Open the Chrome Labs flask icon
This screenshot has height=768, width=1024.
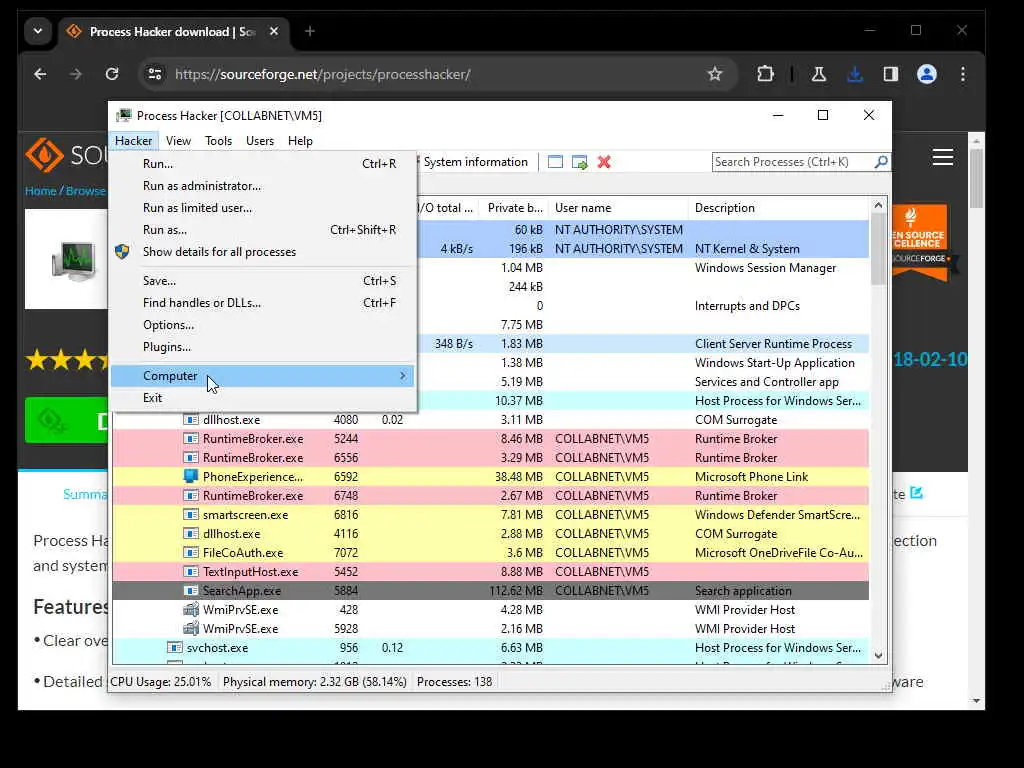(818, 74)
